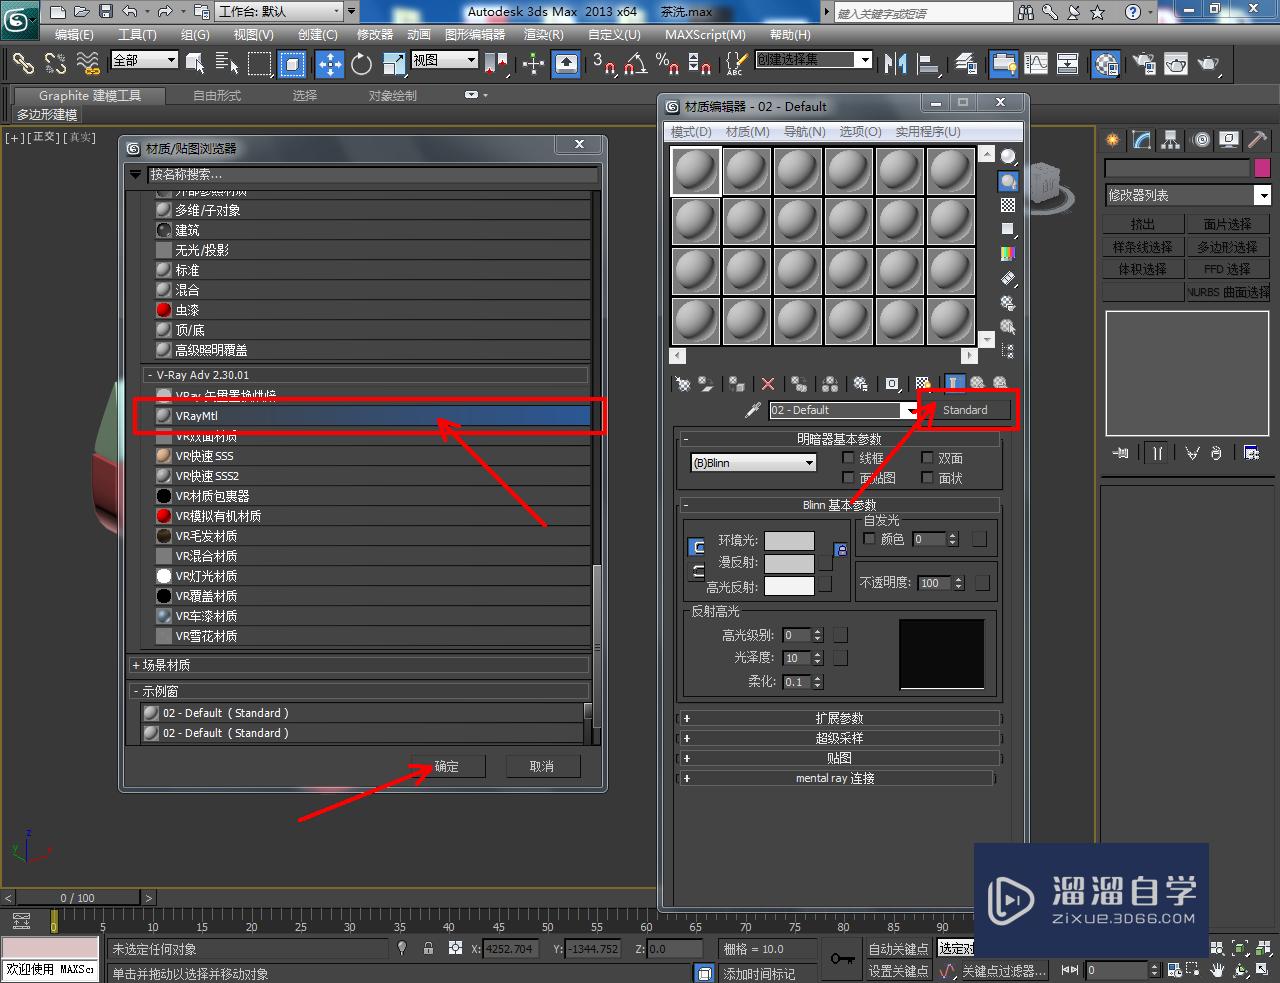Enable the 面状 (Faceted) checkbox
1280x983 pixels.
click(927, 478)
